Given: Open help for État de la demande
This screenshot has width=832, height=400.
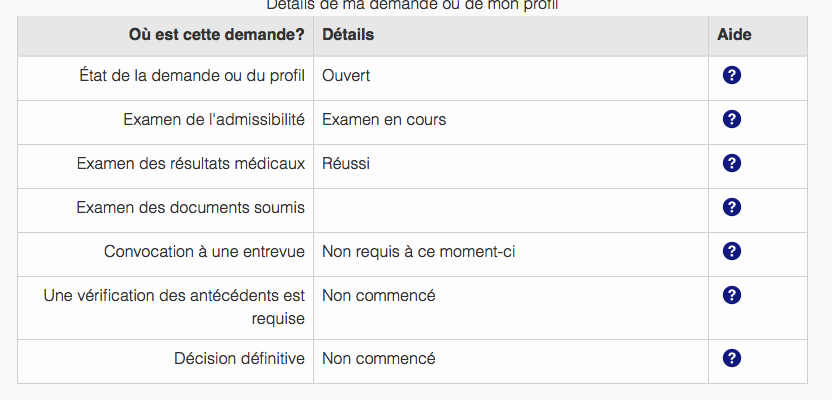Looking at the screenshot, I should 731,75.
